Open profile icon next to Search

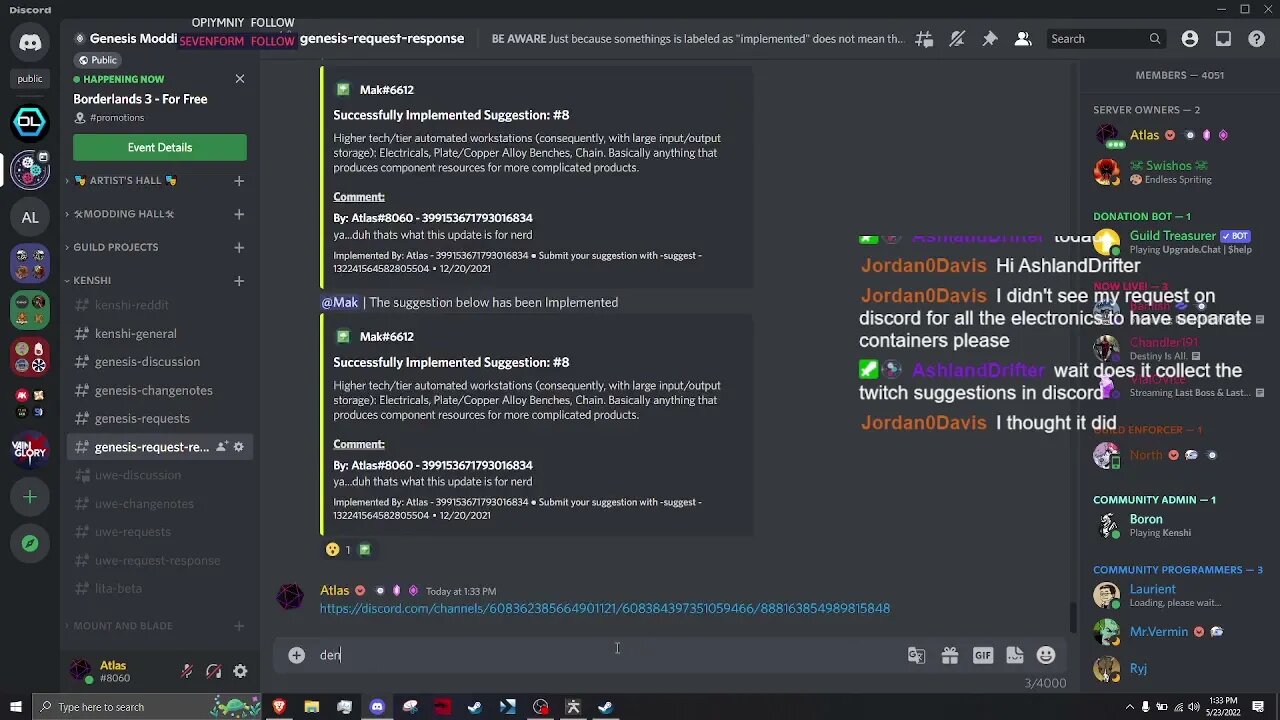coord(1190,39)
